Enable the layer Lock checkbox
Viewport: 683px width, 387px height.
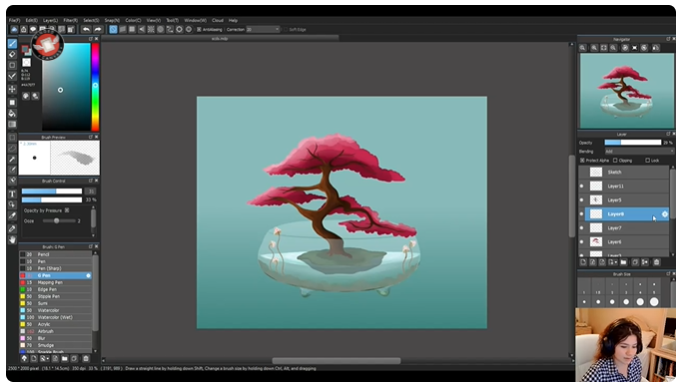pyautogui.click(x=647, y=160)
